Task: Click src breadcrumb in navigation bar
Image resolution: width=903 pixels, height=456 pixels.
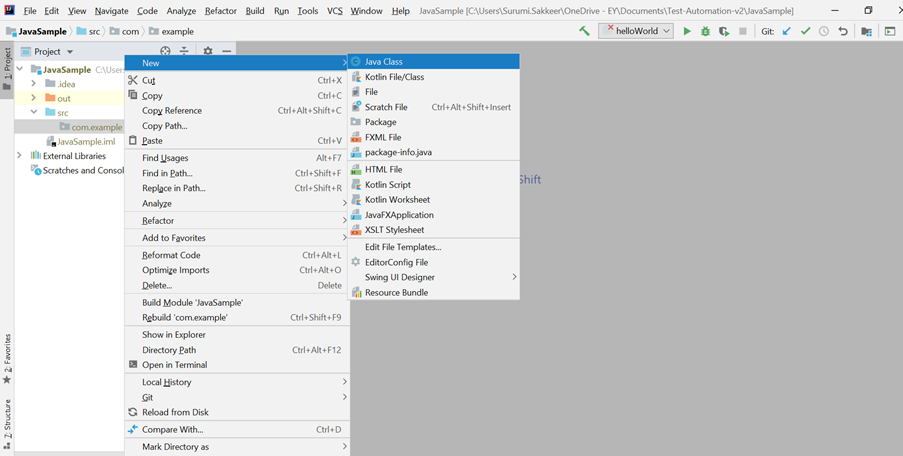Action: tap(88, 31)
